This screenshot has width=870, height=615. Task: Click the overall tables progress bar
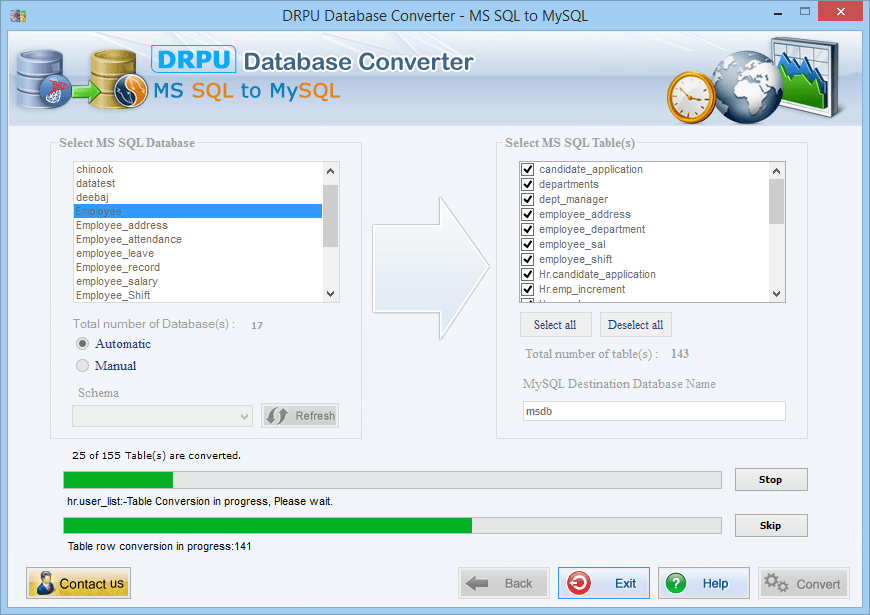click(393, 480)
